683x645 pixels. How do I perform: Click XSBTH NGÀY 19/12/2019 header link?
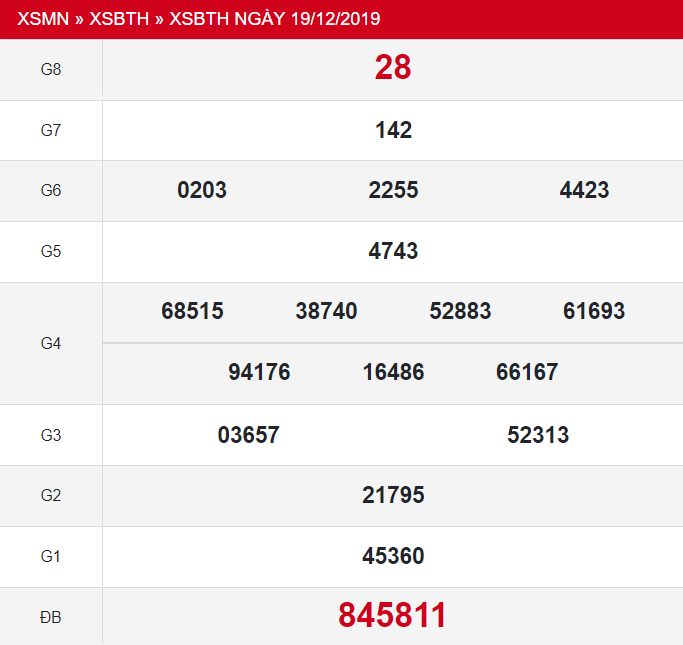tap(275, 19)
